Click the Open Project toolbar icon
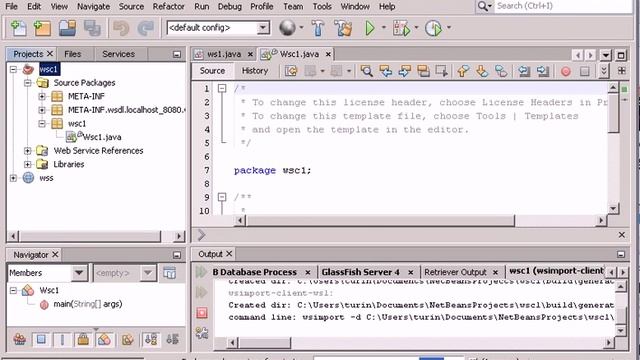640x360 pixels. pos(67,28)
